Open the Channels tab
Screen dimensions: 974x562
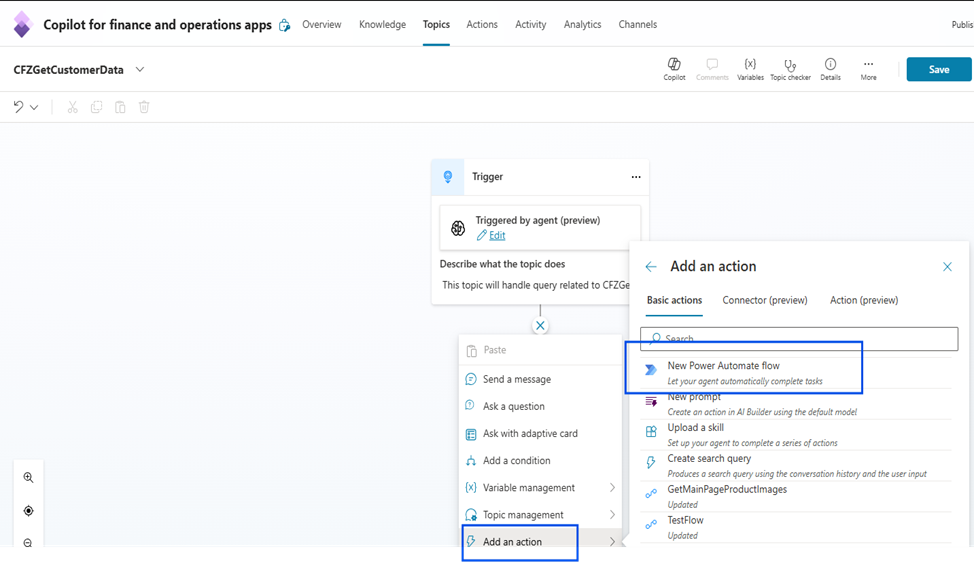(637, 24)
